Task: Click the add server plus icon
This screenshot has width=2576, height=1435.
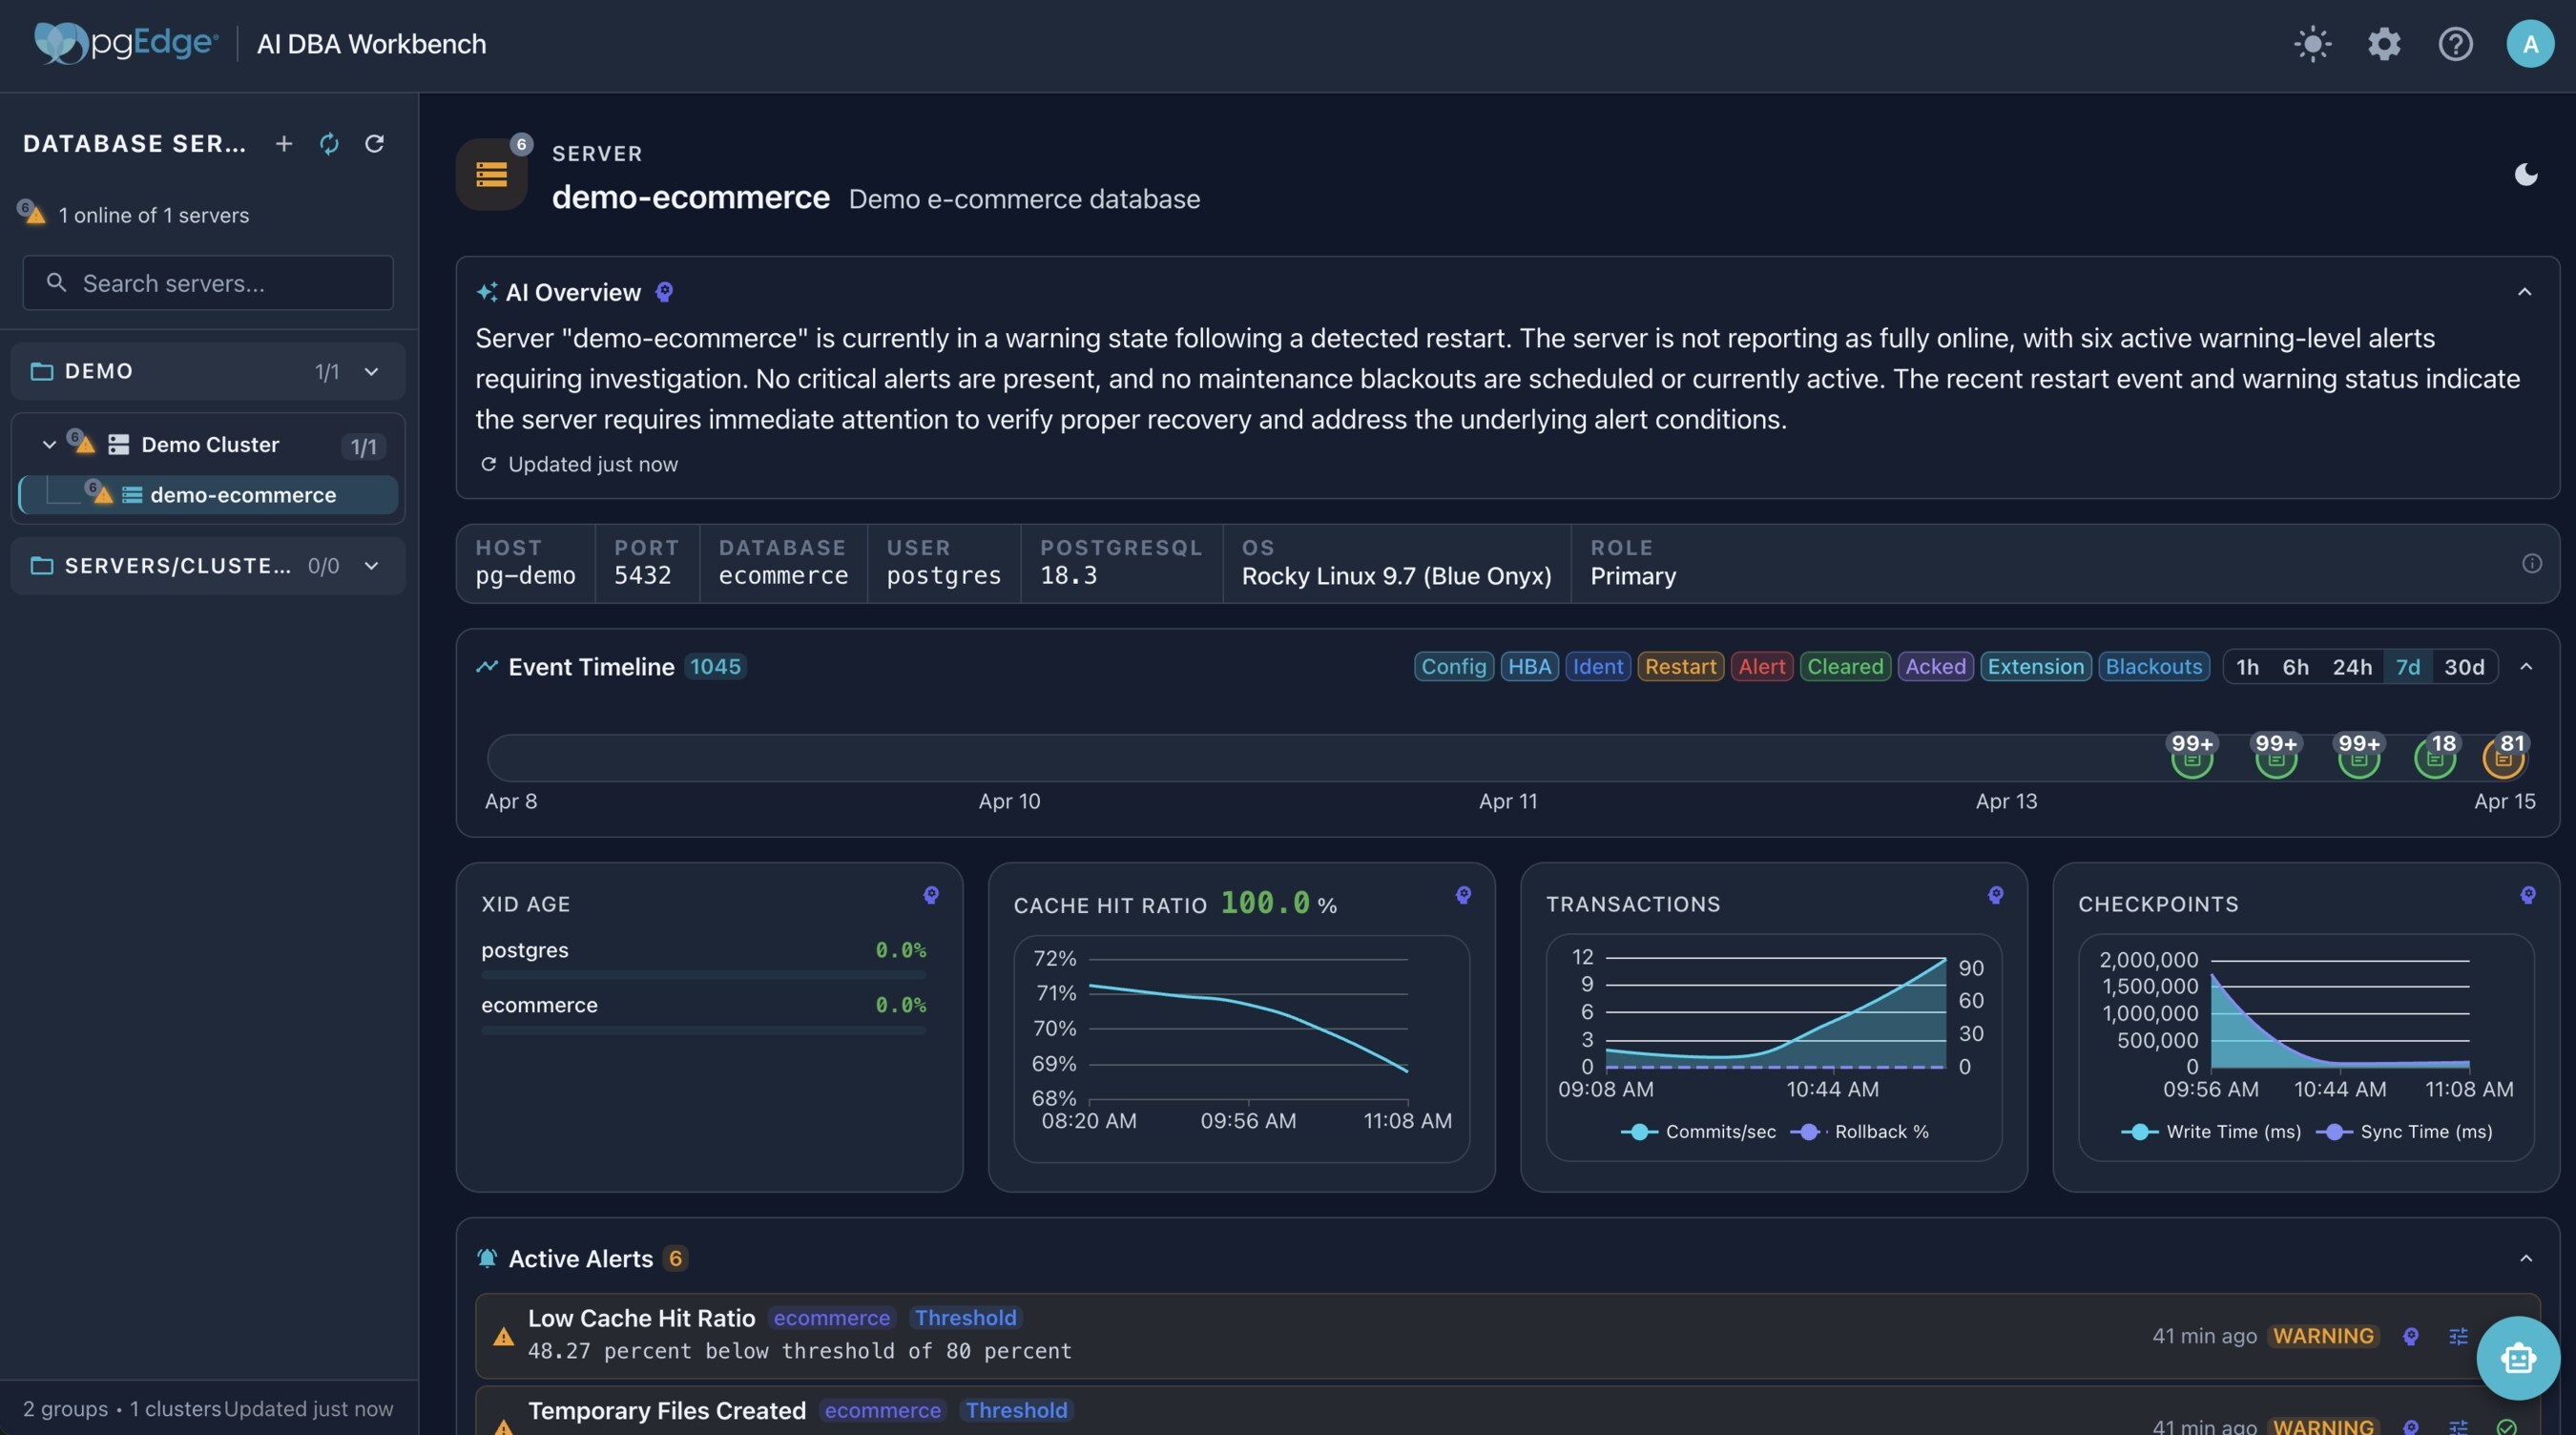Action: click(x=284, y=144)
